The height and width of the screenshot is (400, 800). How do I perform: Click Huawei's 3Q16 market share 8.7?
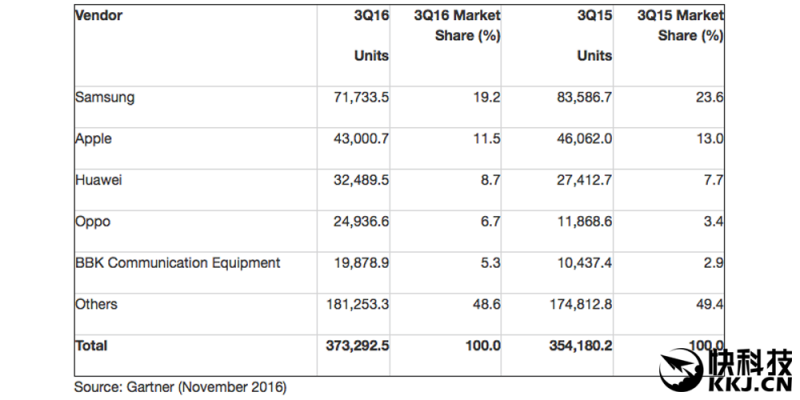[x=490, y=181]
